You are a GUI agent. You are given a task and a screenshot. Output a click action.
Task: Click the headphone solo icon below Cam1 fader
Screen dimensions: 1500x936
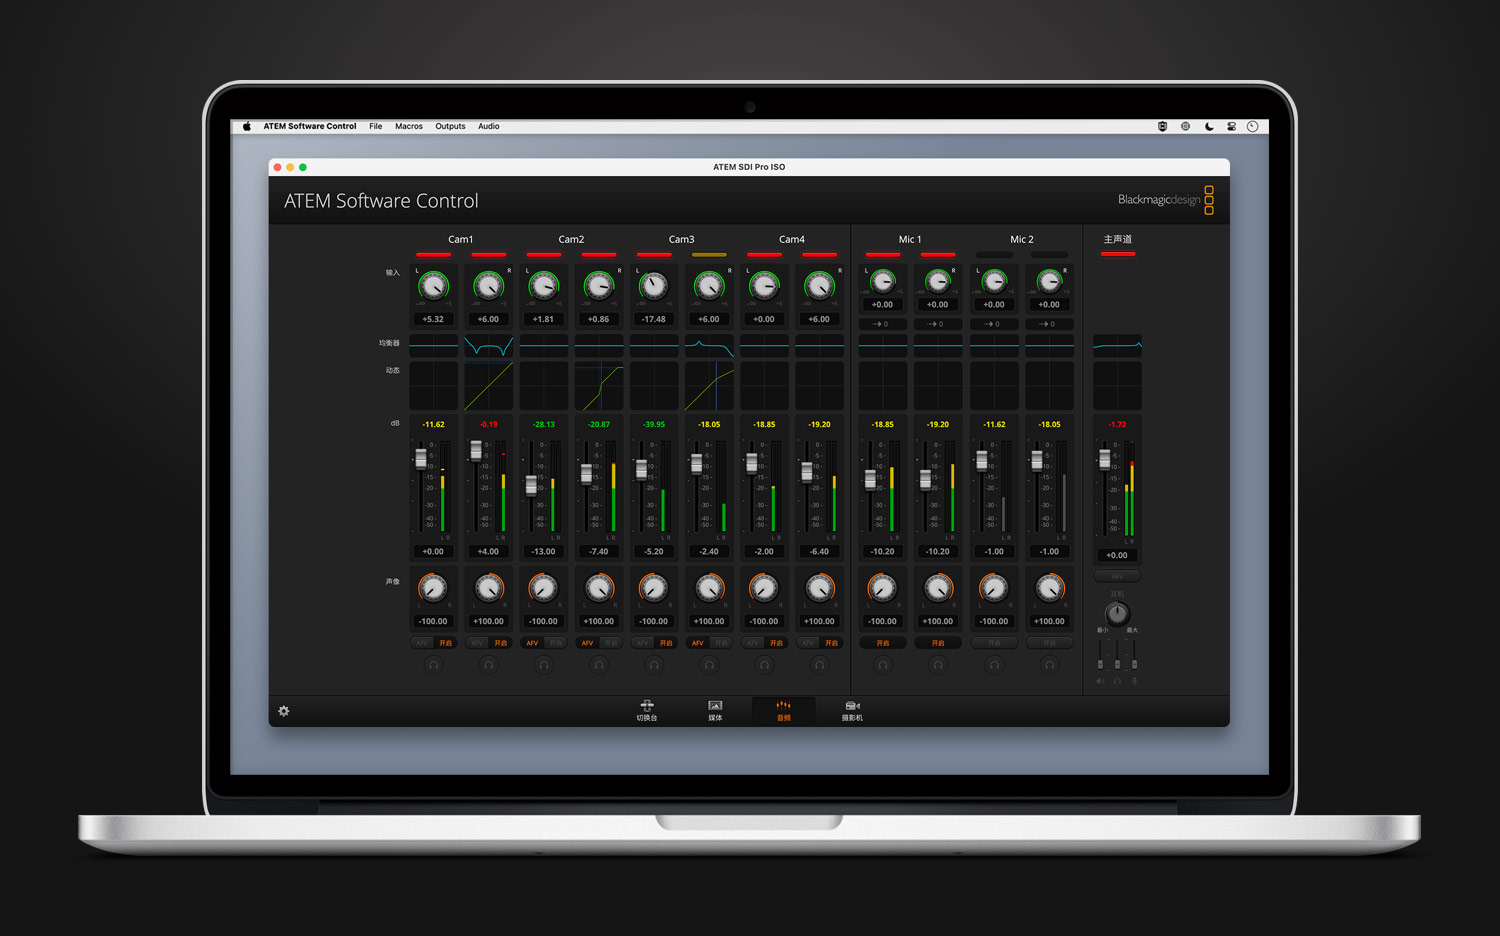(433, 664)
